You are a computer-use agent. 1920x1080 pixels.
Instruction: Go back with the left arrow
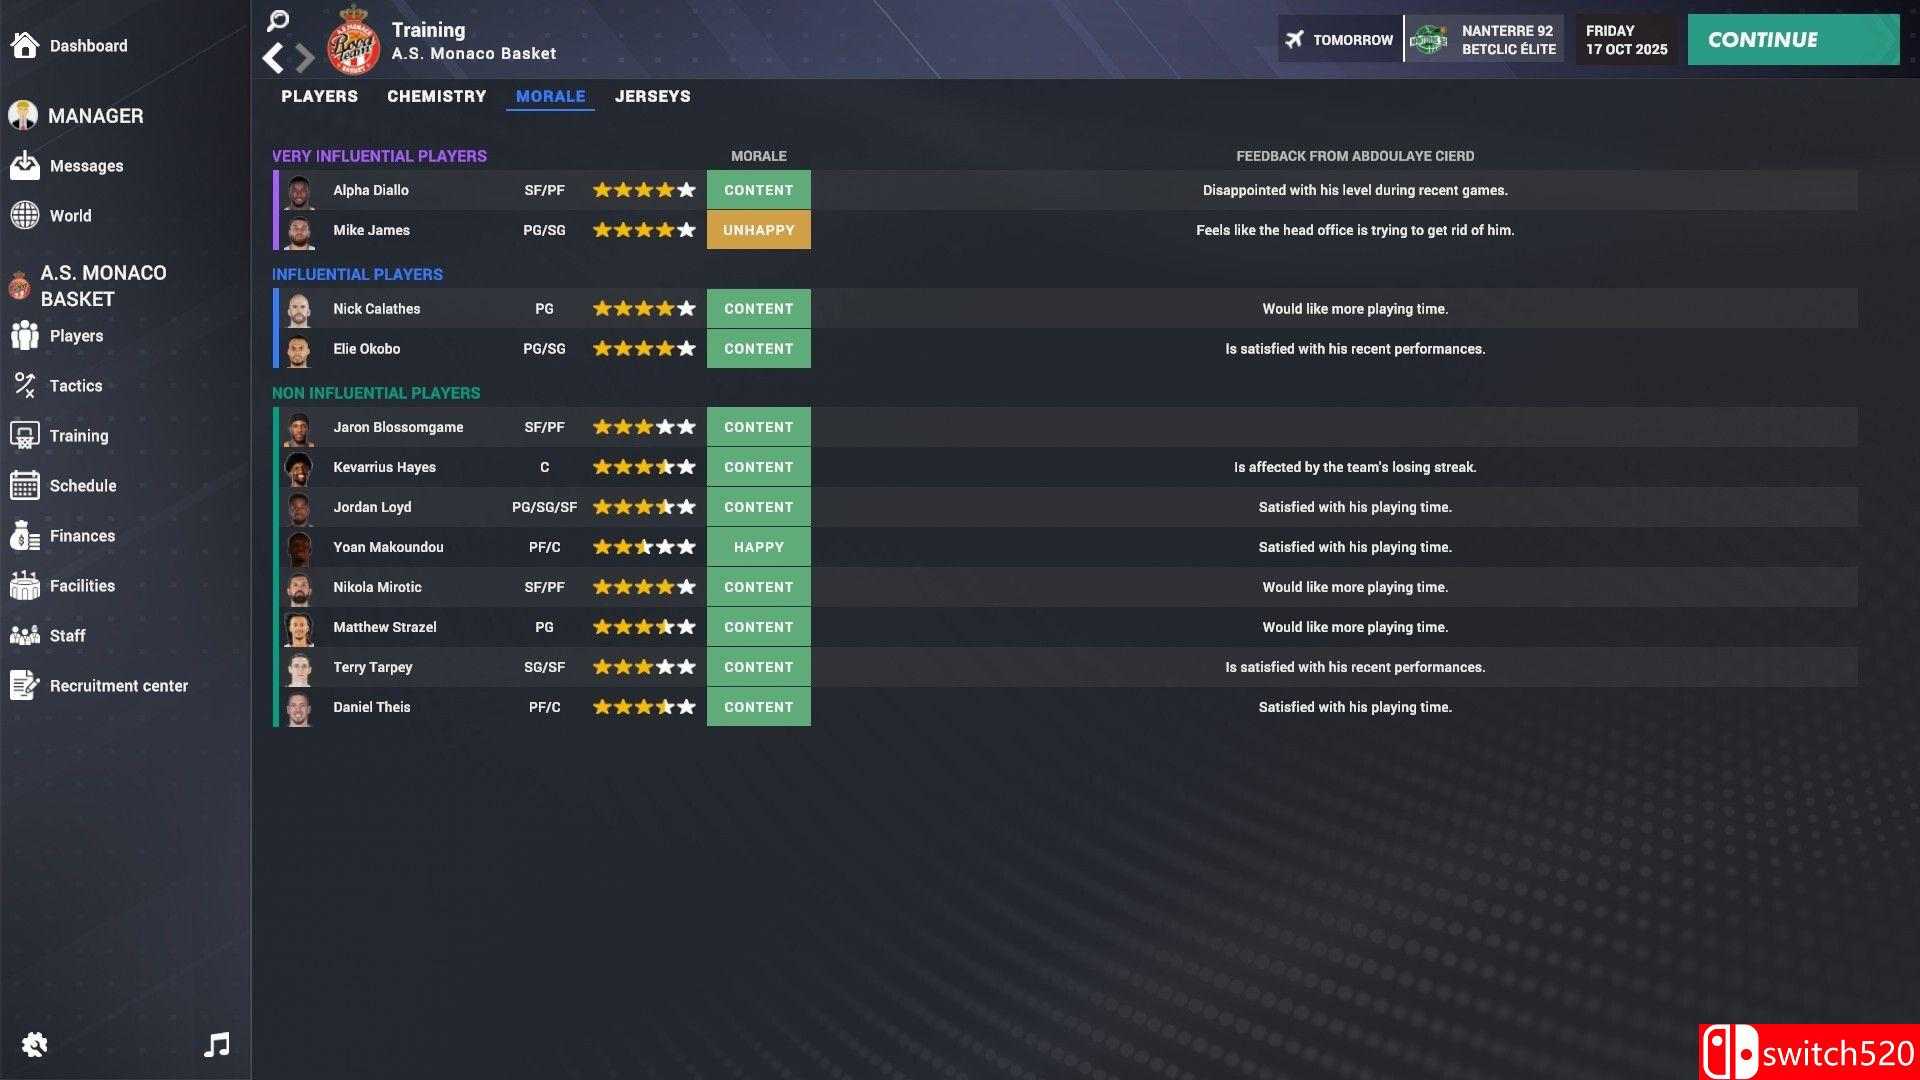273,58
